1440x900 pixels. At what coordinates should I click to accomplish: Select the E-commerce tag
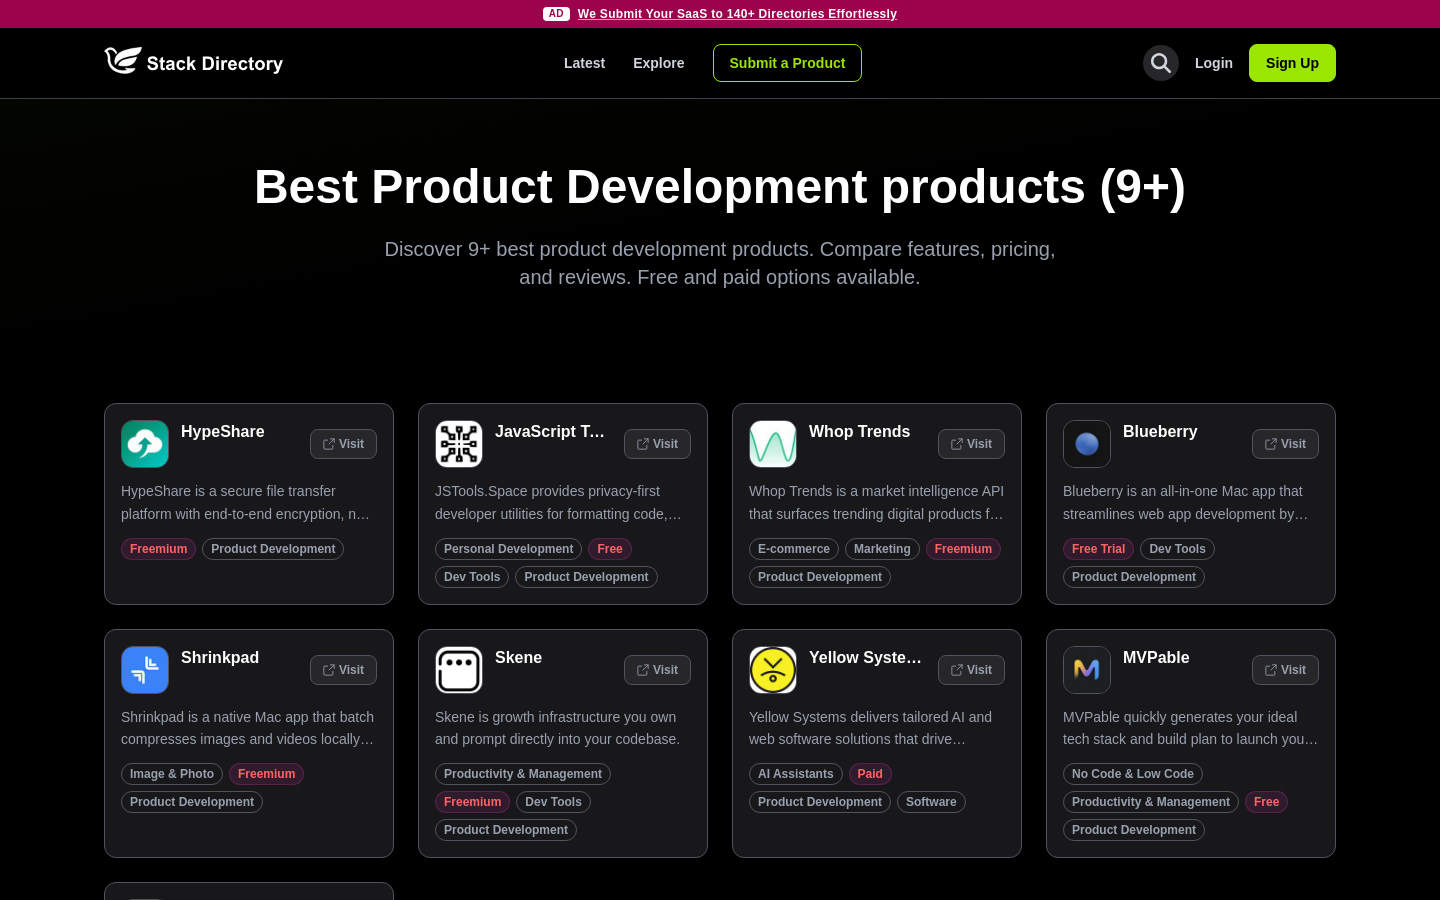pos(794,549)
